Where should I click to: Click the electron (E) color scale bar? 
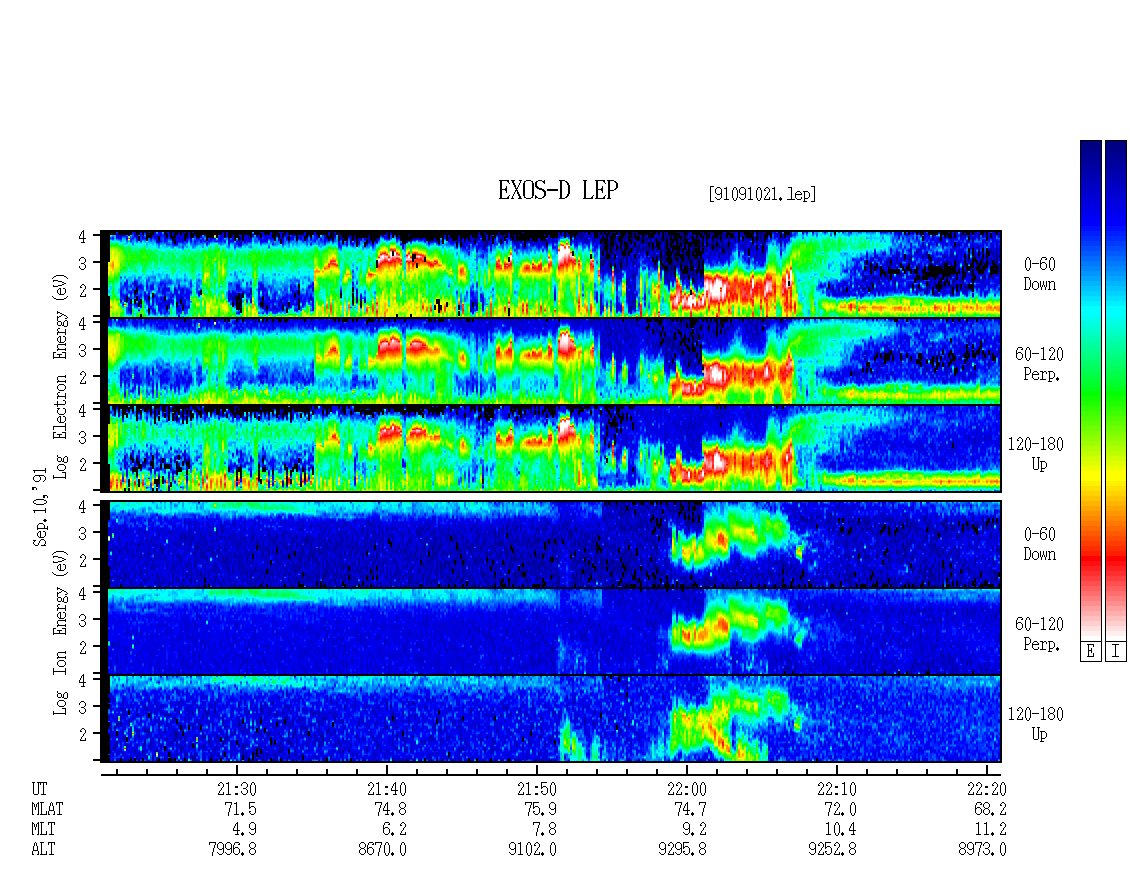(1090, 390)
